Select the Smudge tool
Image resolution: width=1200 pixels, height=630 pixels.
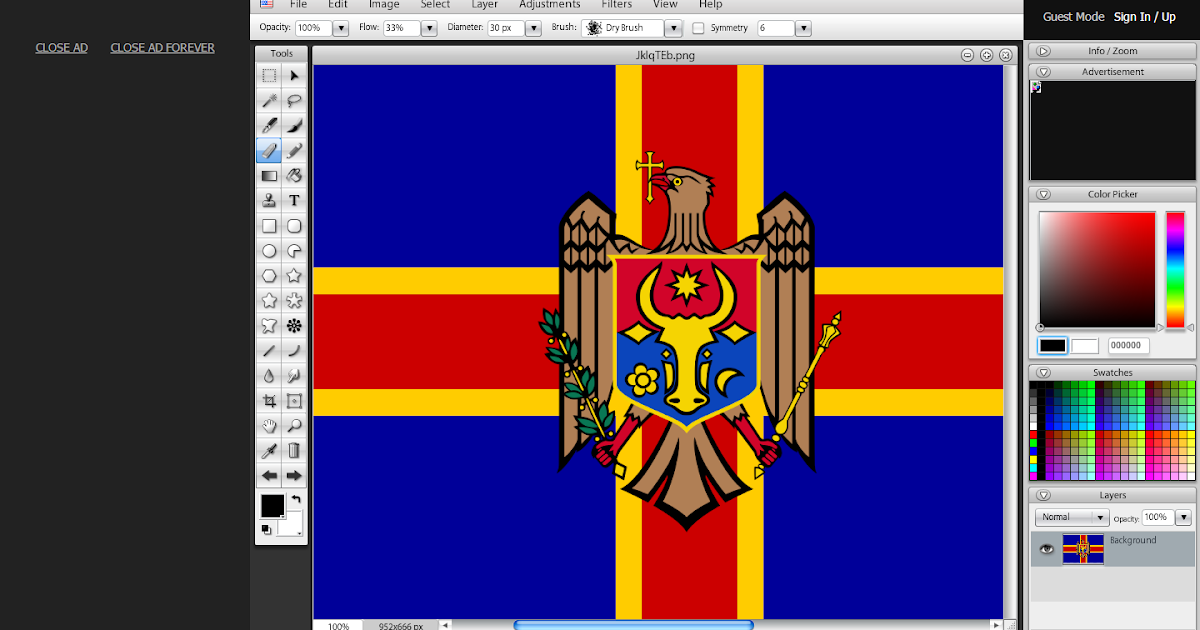(x=294, y=375)
